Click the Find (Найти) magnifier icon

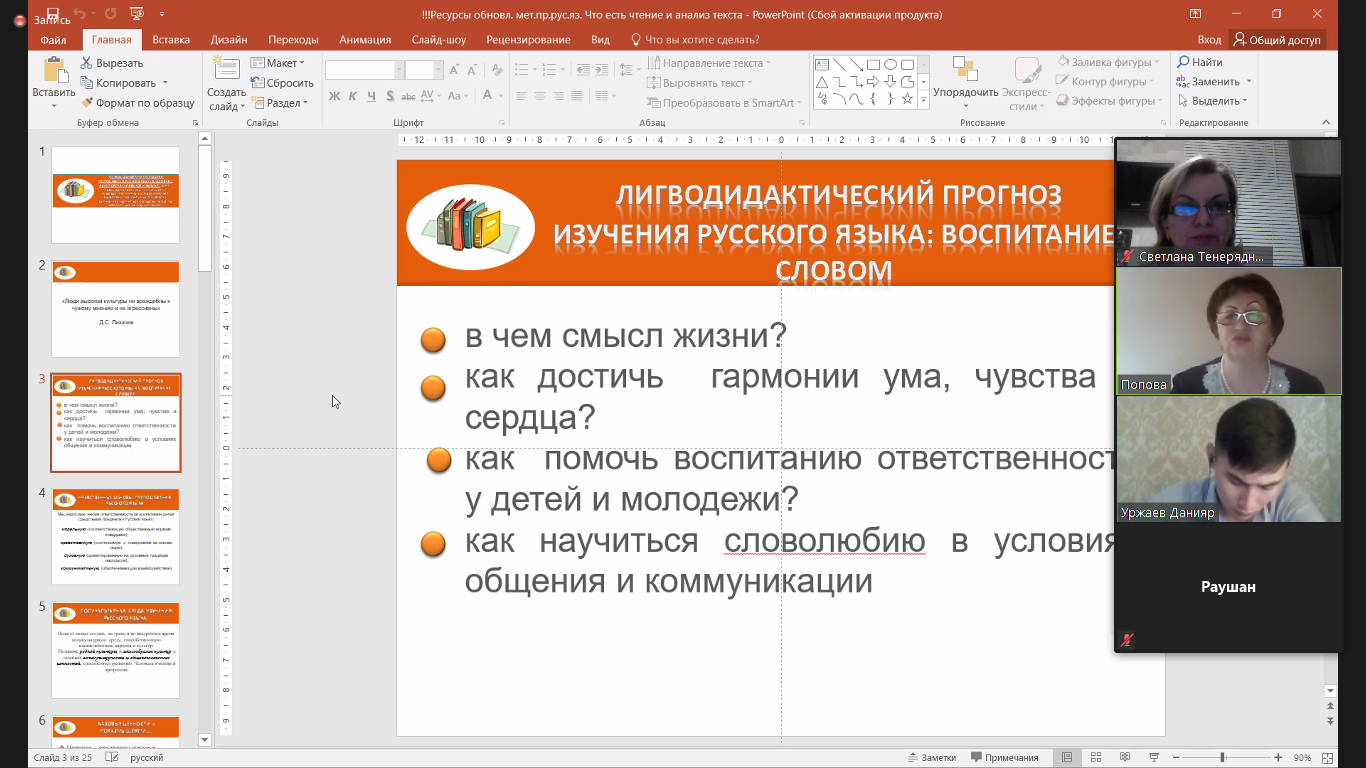(x=1183, y=62)
